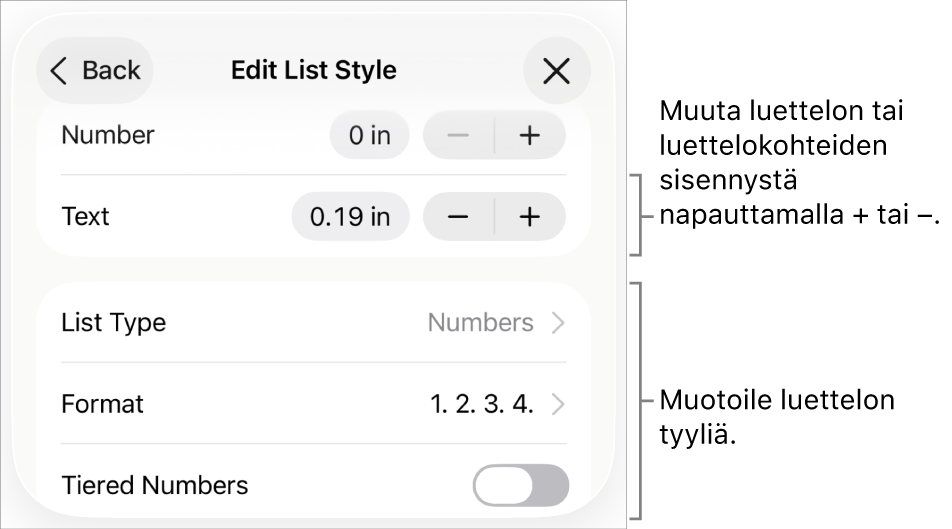Click the Number indent 0 in field
The width and height of the screenshot is (952, 529).
[x=369, y=135]
